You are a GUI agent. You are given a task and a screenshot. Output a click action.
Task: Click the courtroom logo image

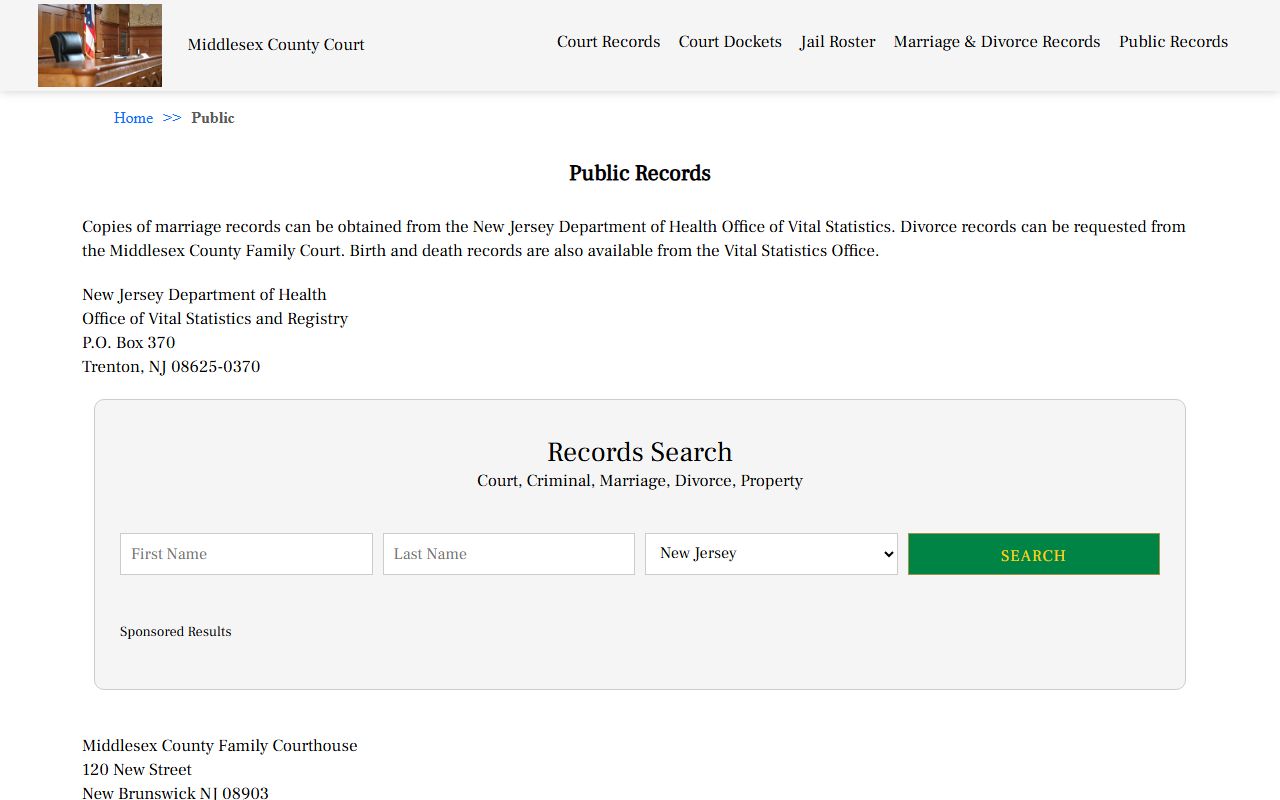click(x=100, y=45)
